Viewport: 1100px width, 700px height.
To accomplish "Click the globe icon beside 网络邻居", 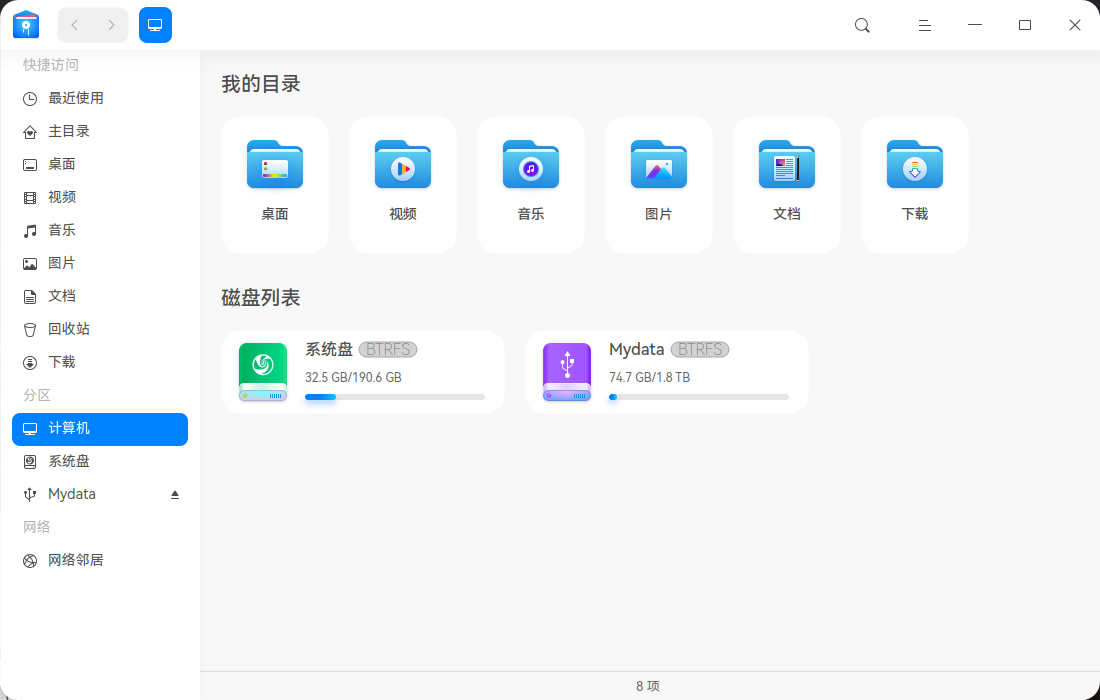I will (29, 560).
